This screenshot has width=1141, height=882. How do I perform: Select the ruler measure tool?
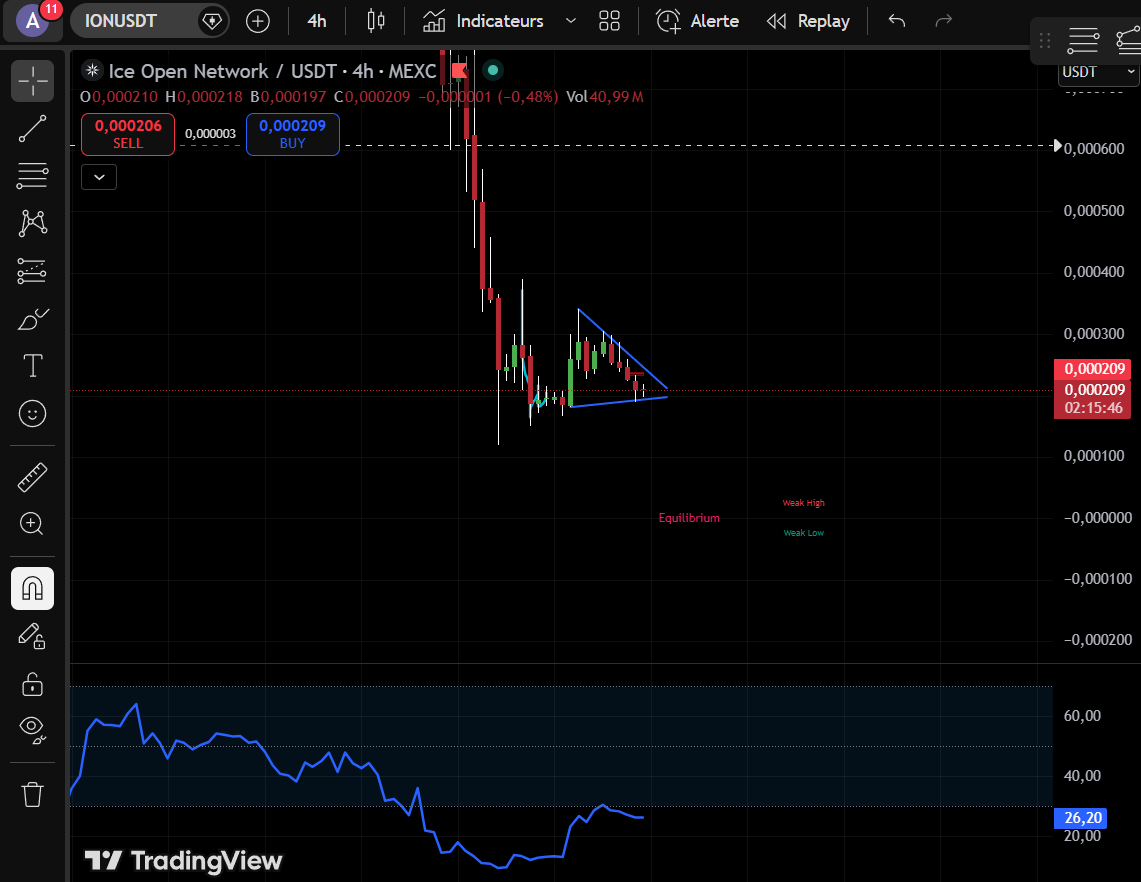(x=32, y=477)
